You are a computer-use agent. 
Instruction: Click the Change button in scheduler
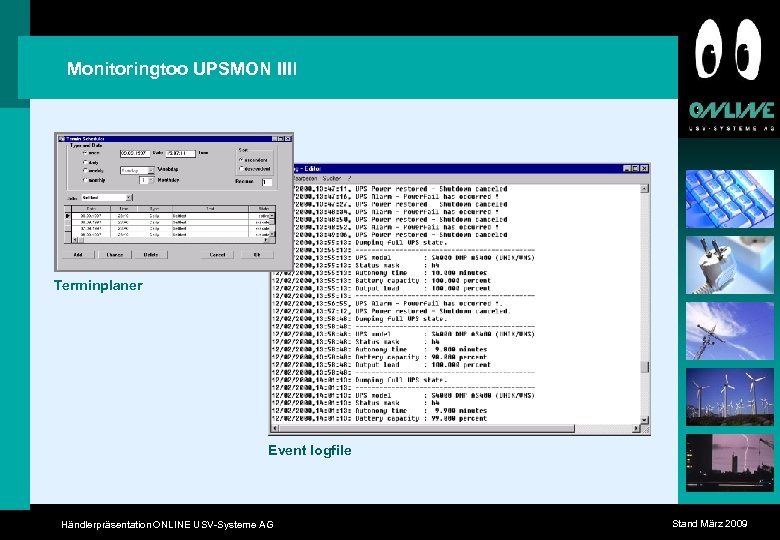115,255
